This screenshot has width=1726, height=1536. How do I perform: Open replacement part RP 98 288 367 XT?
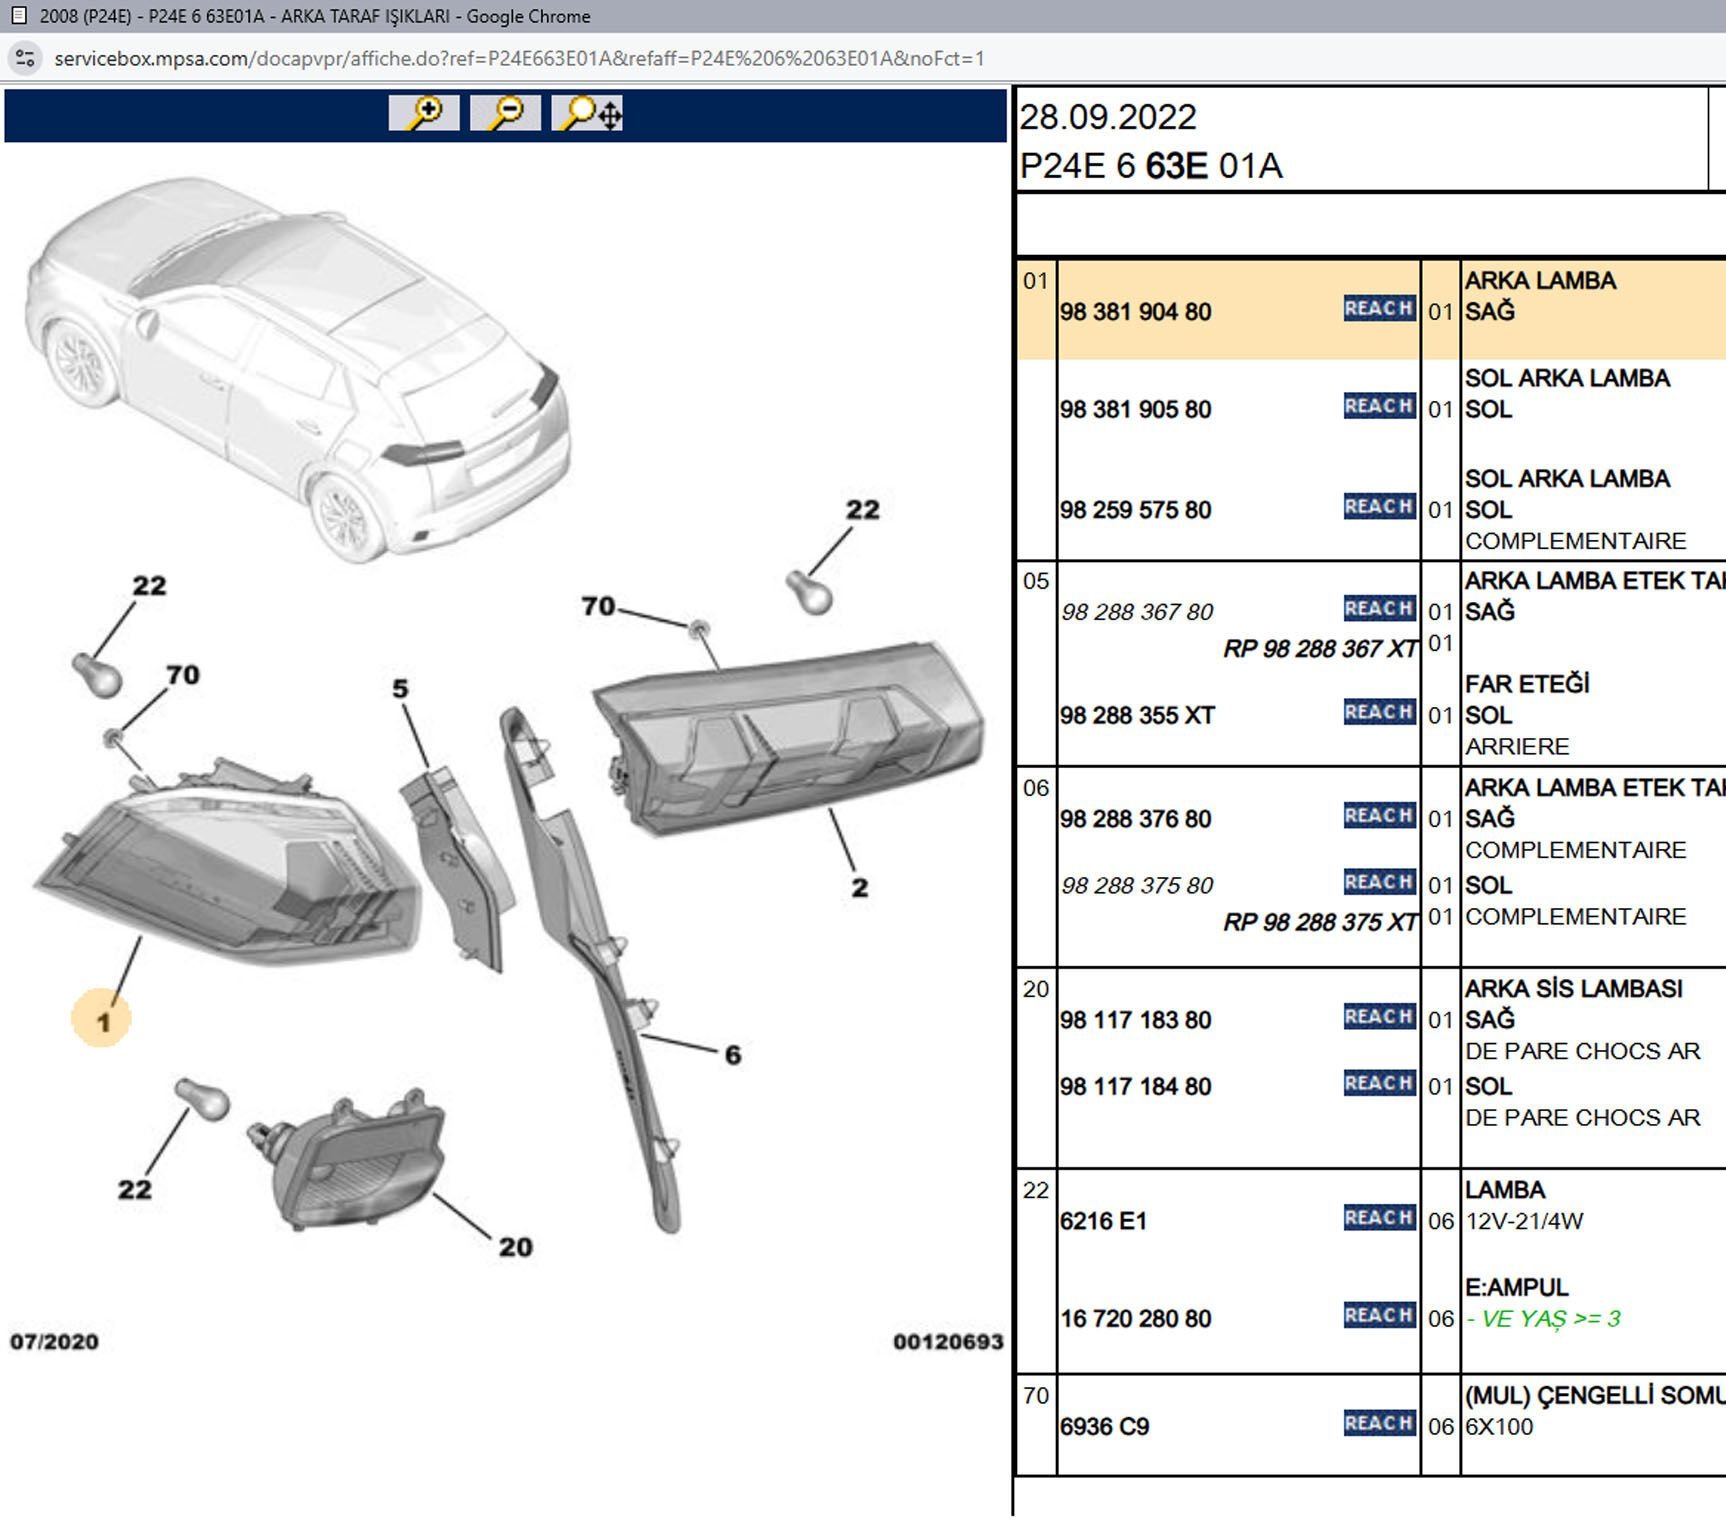click(x=1319, y=649)
